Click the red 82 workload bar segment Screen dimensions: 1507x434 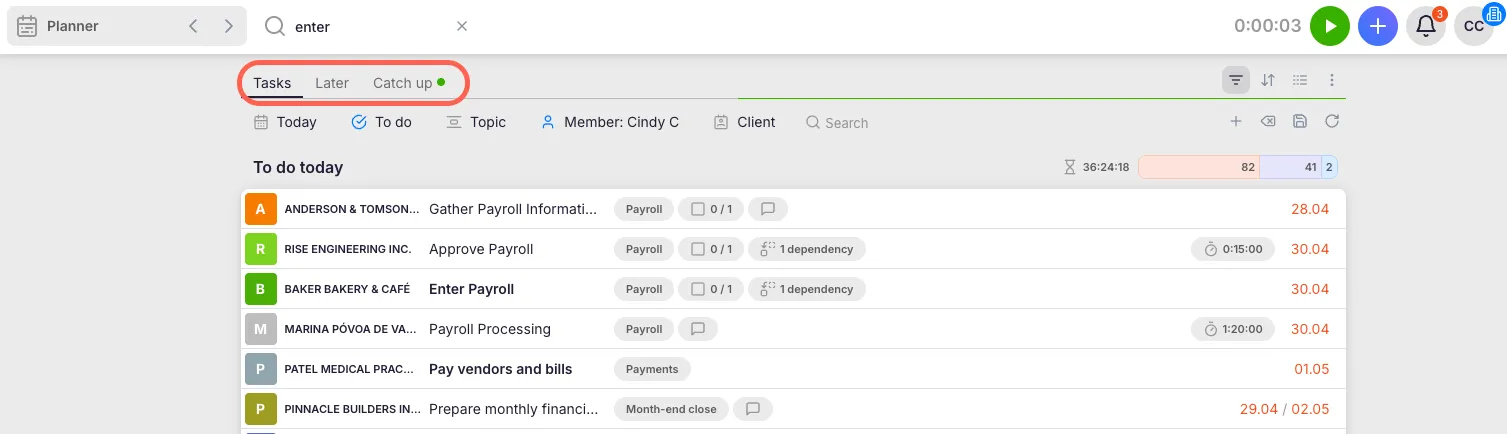point(1198,167)
